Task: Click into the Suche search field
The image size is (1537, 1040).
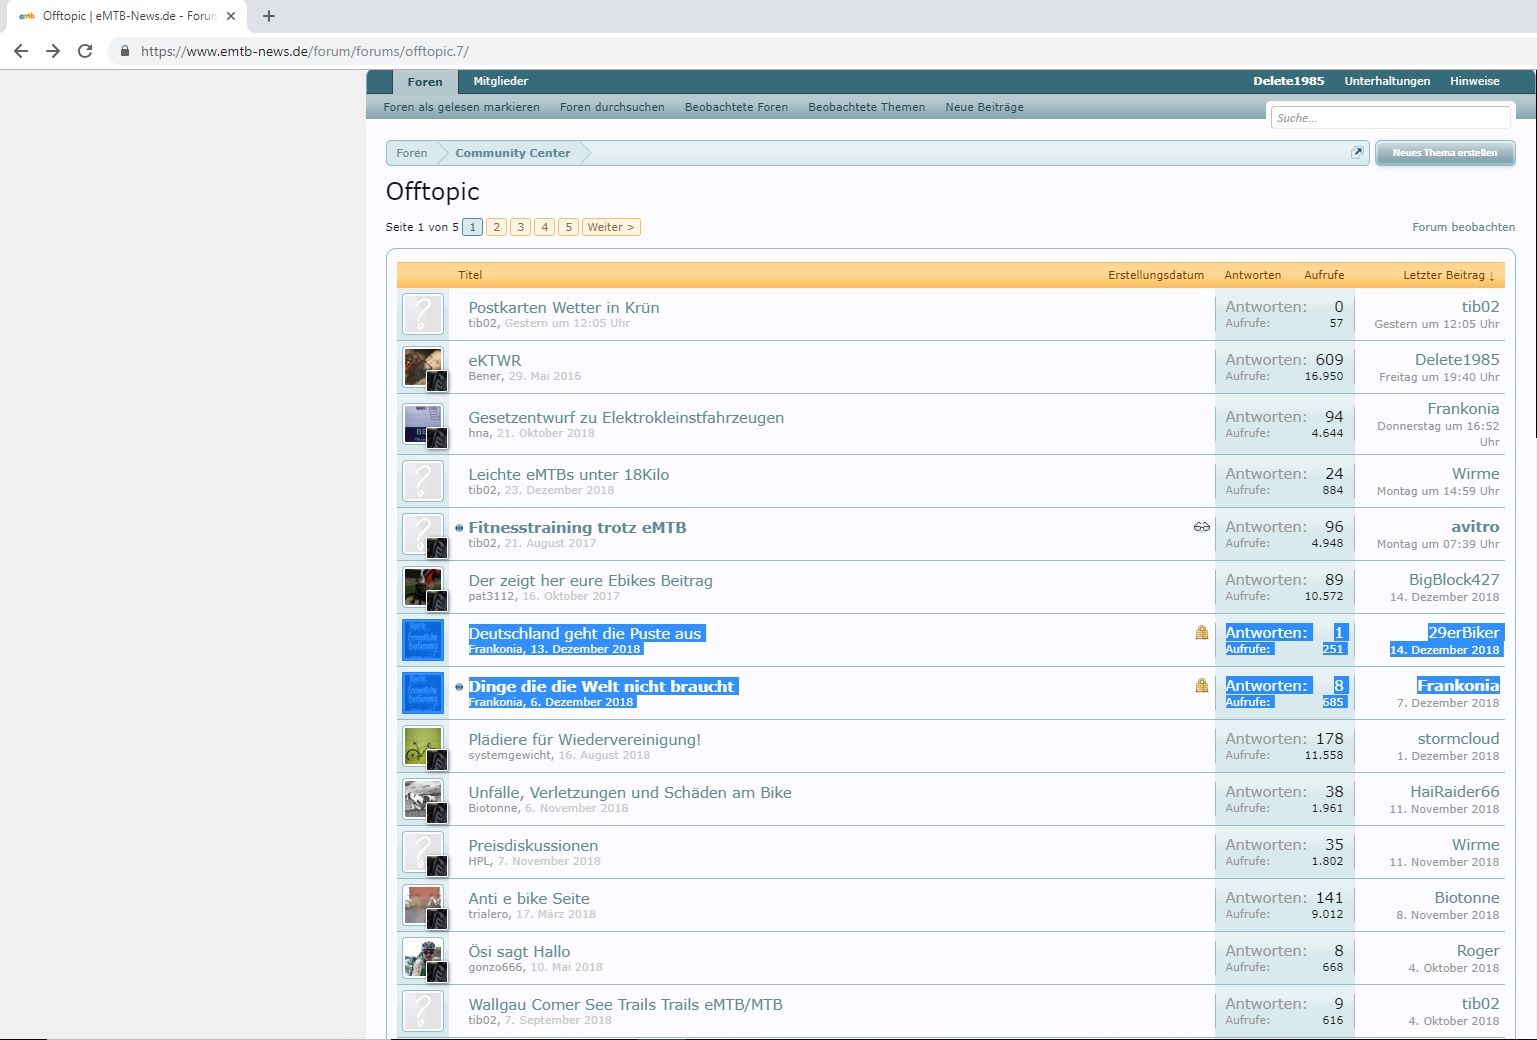Action: click(1389, 118)
